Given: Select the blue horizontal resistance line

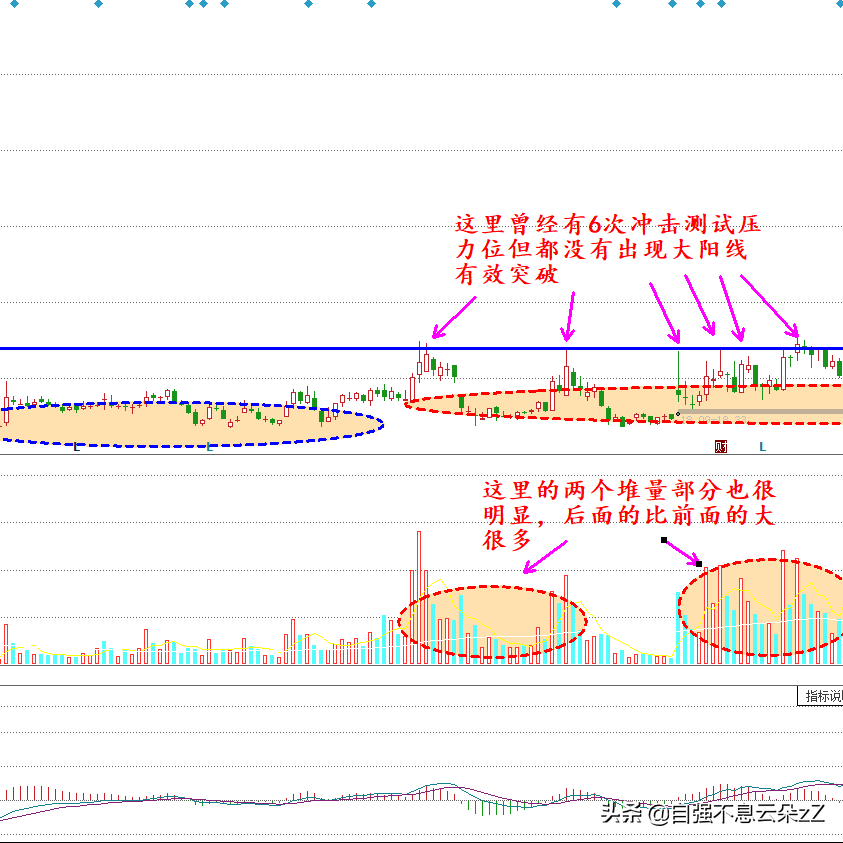Looking at the screenshot, I should pos(200,349).
